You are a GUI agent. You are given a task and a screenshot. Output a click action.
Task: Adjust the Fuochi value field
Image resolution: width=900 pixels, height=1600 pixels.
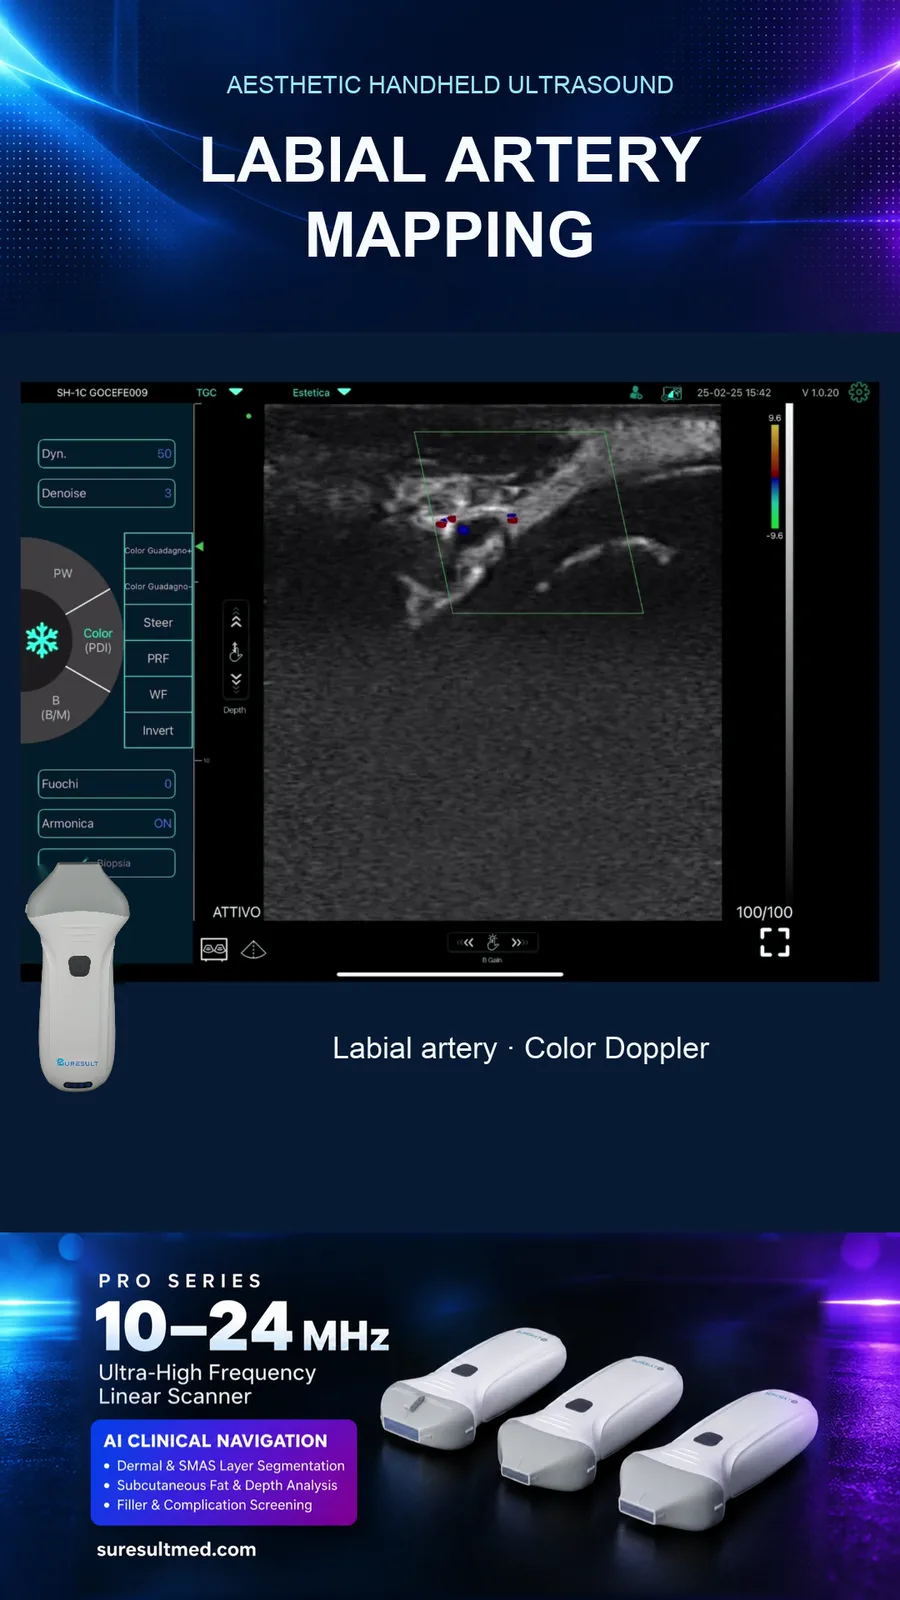click(x=107, y=783)
